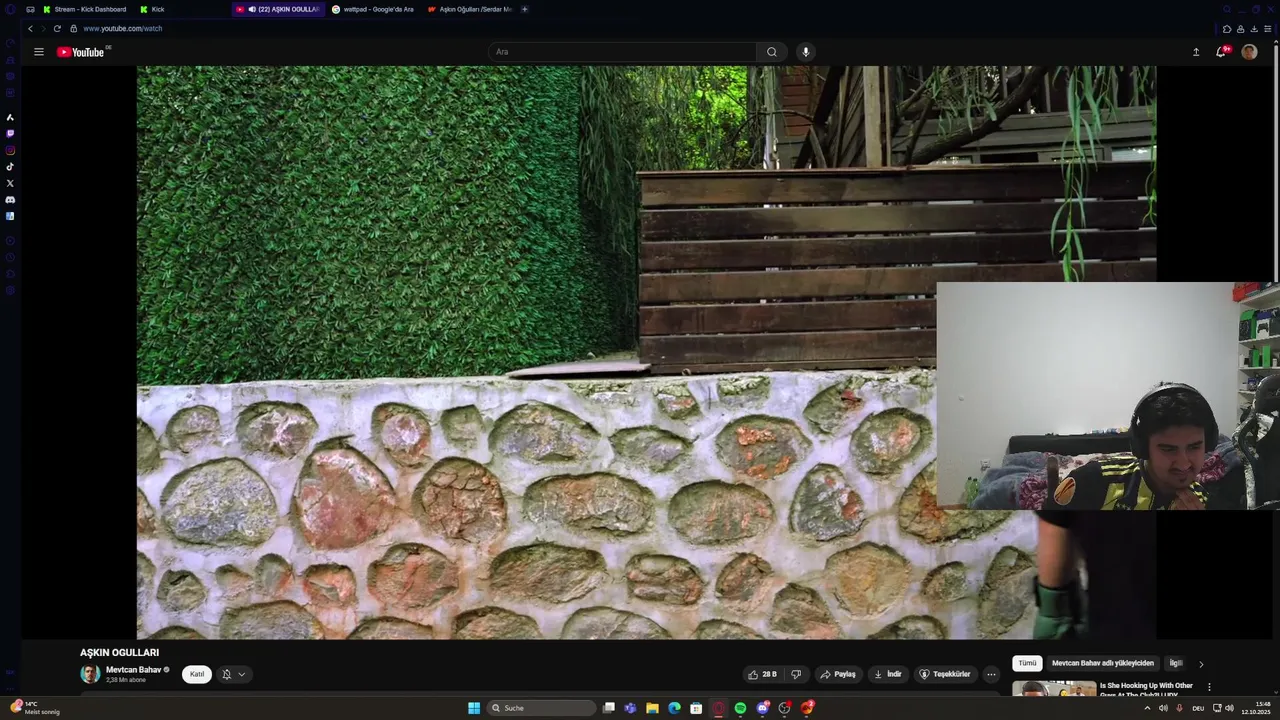Switch to Aşkın Oğulları /Serdar tab
This screenshot has height=720, width=1280.
[x=469, y=9]
